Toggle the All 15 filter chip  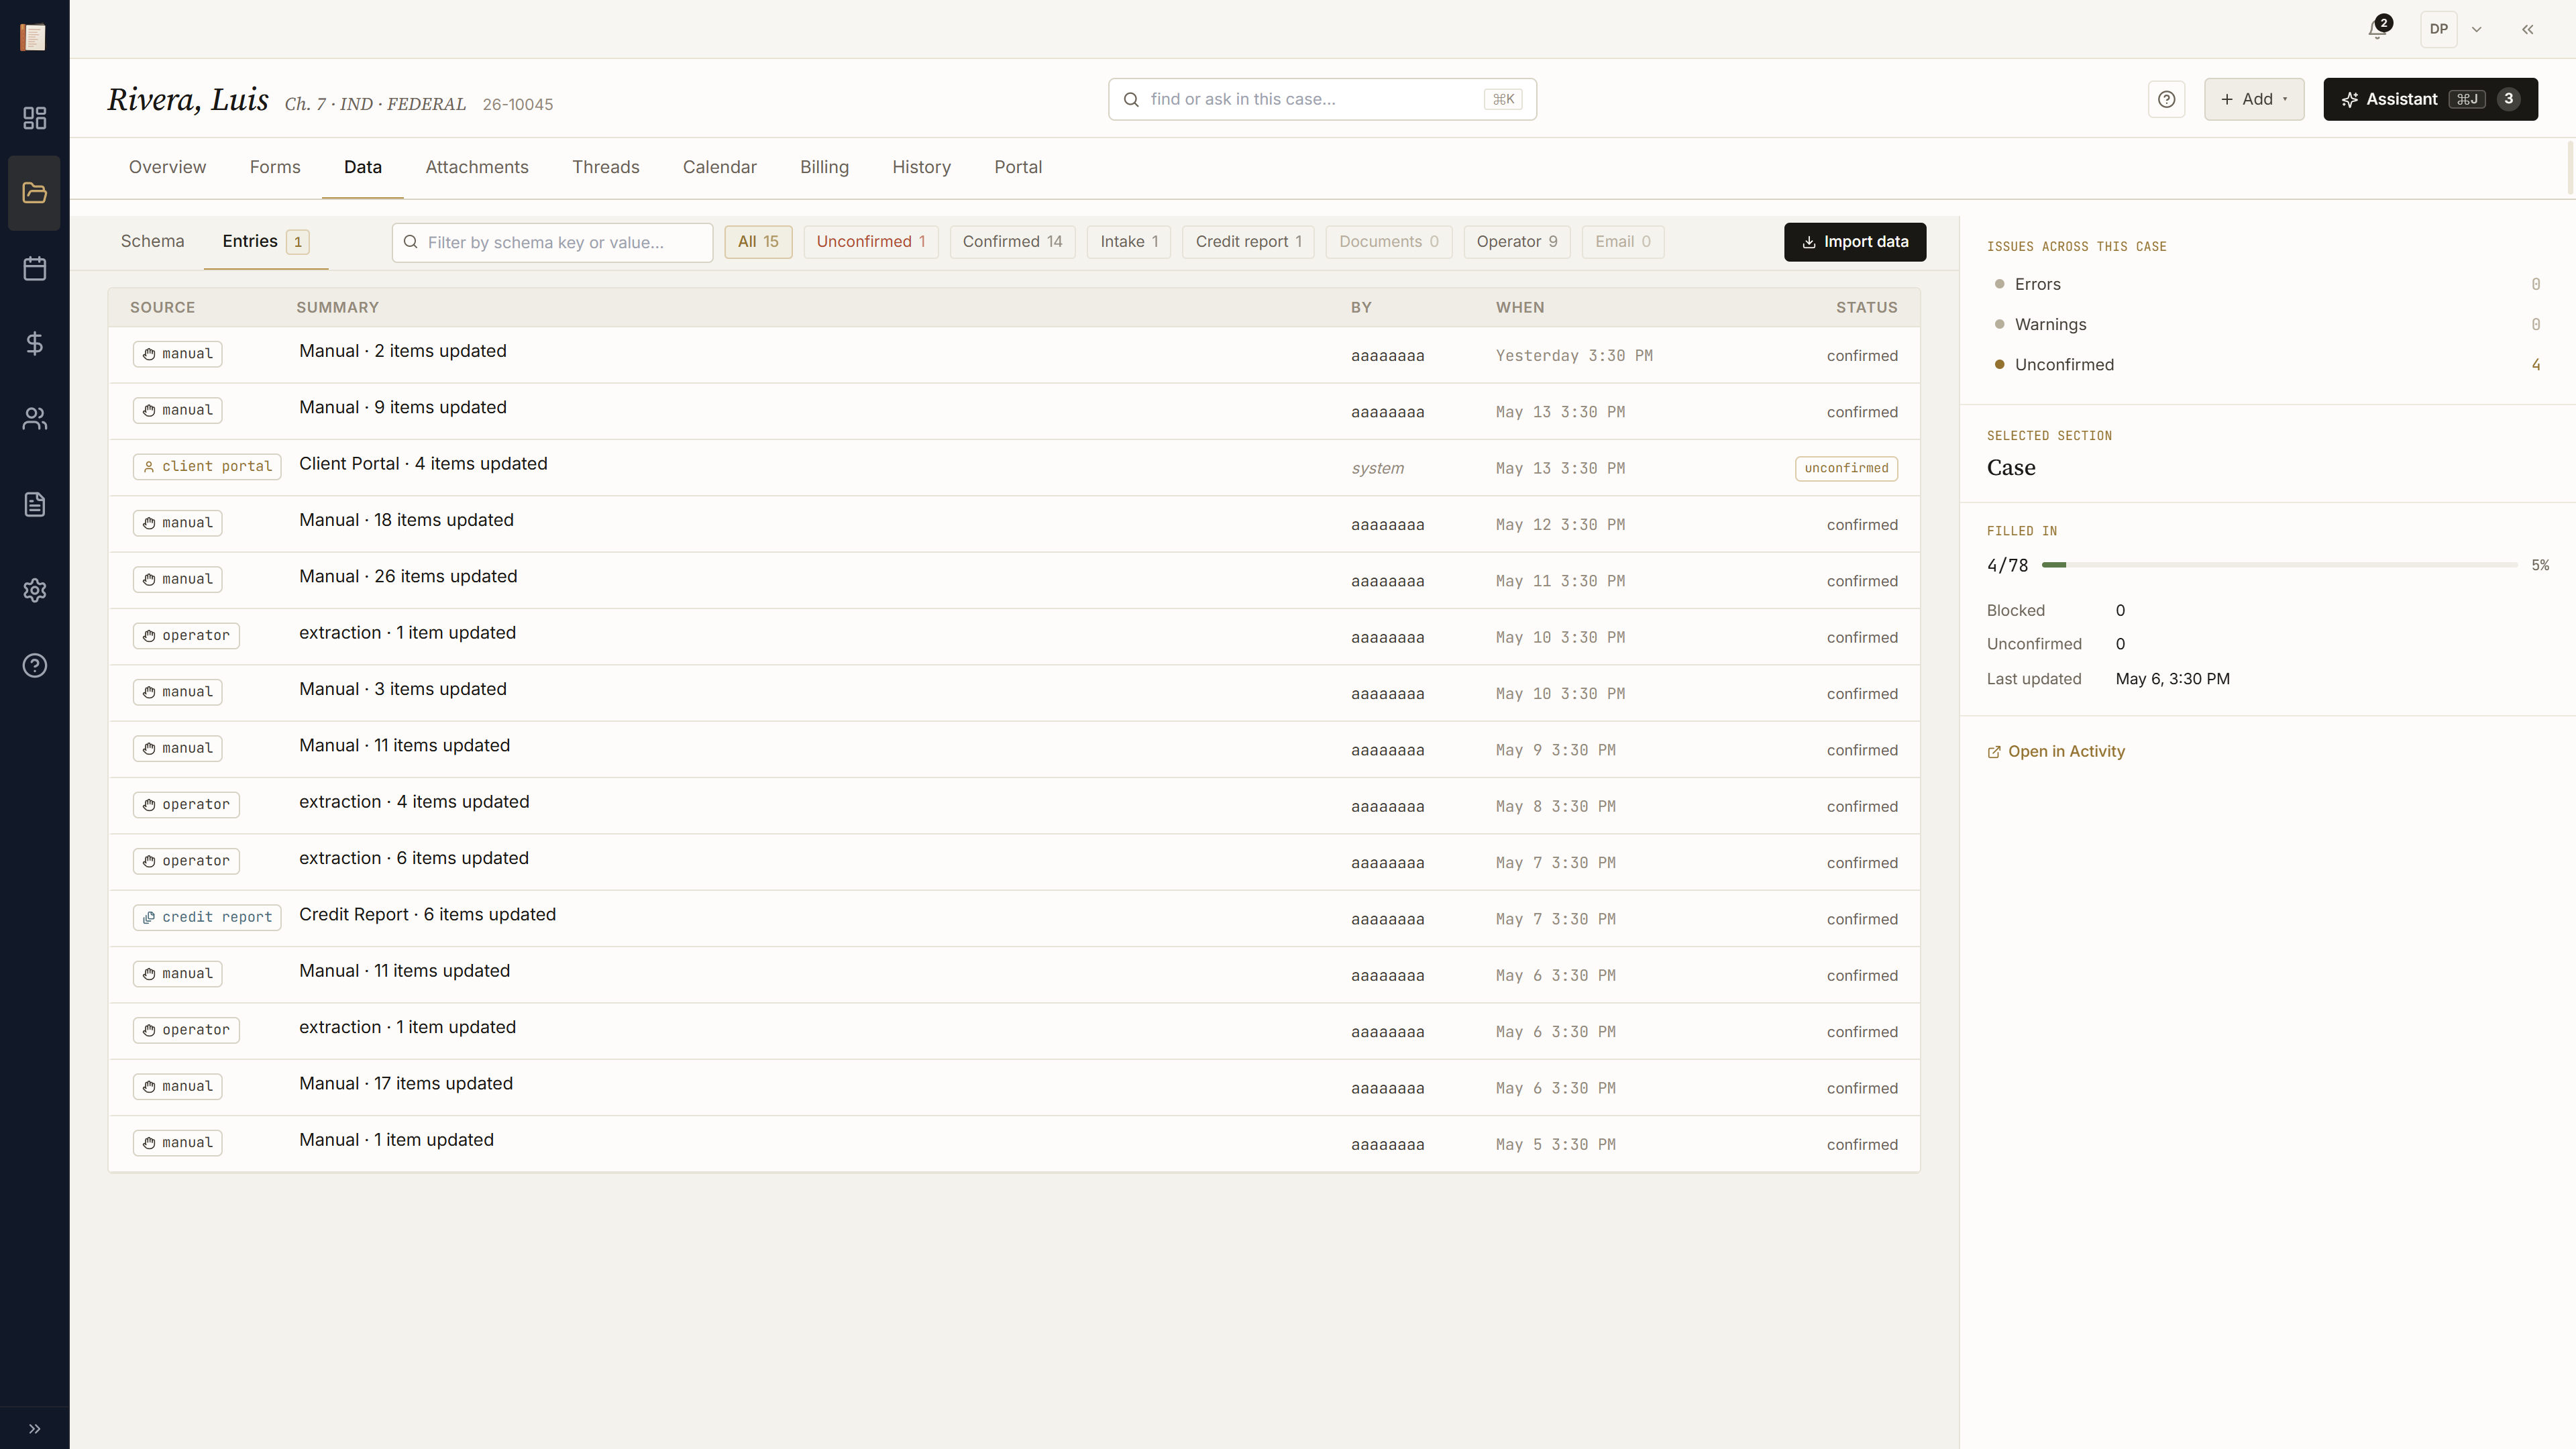click(x=758, y=241)
